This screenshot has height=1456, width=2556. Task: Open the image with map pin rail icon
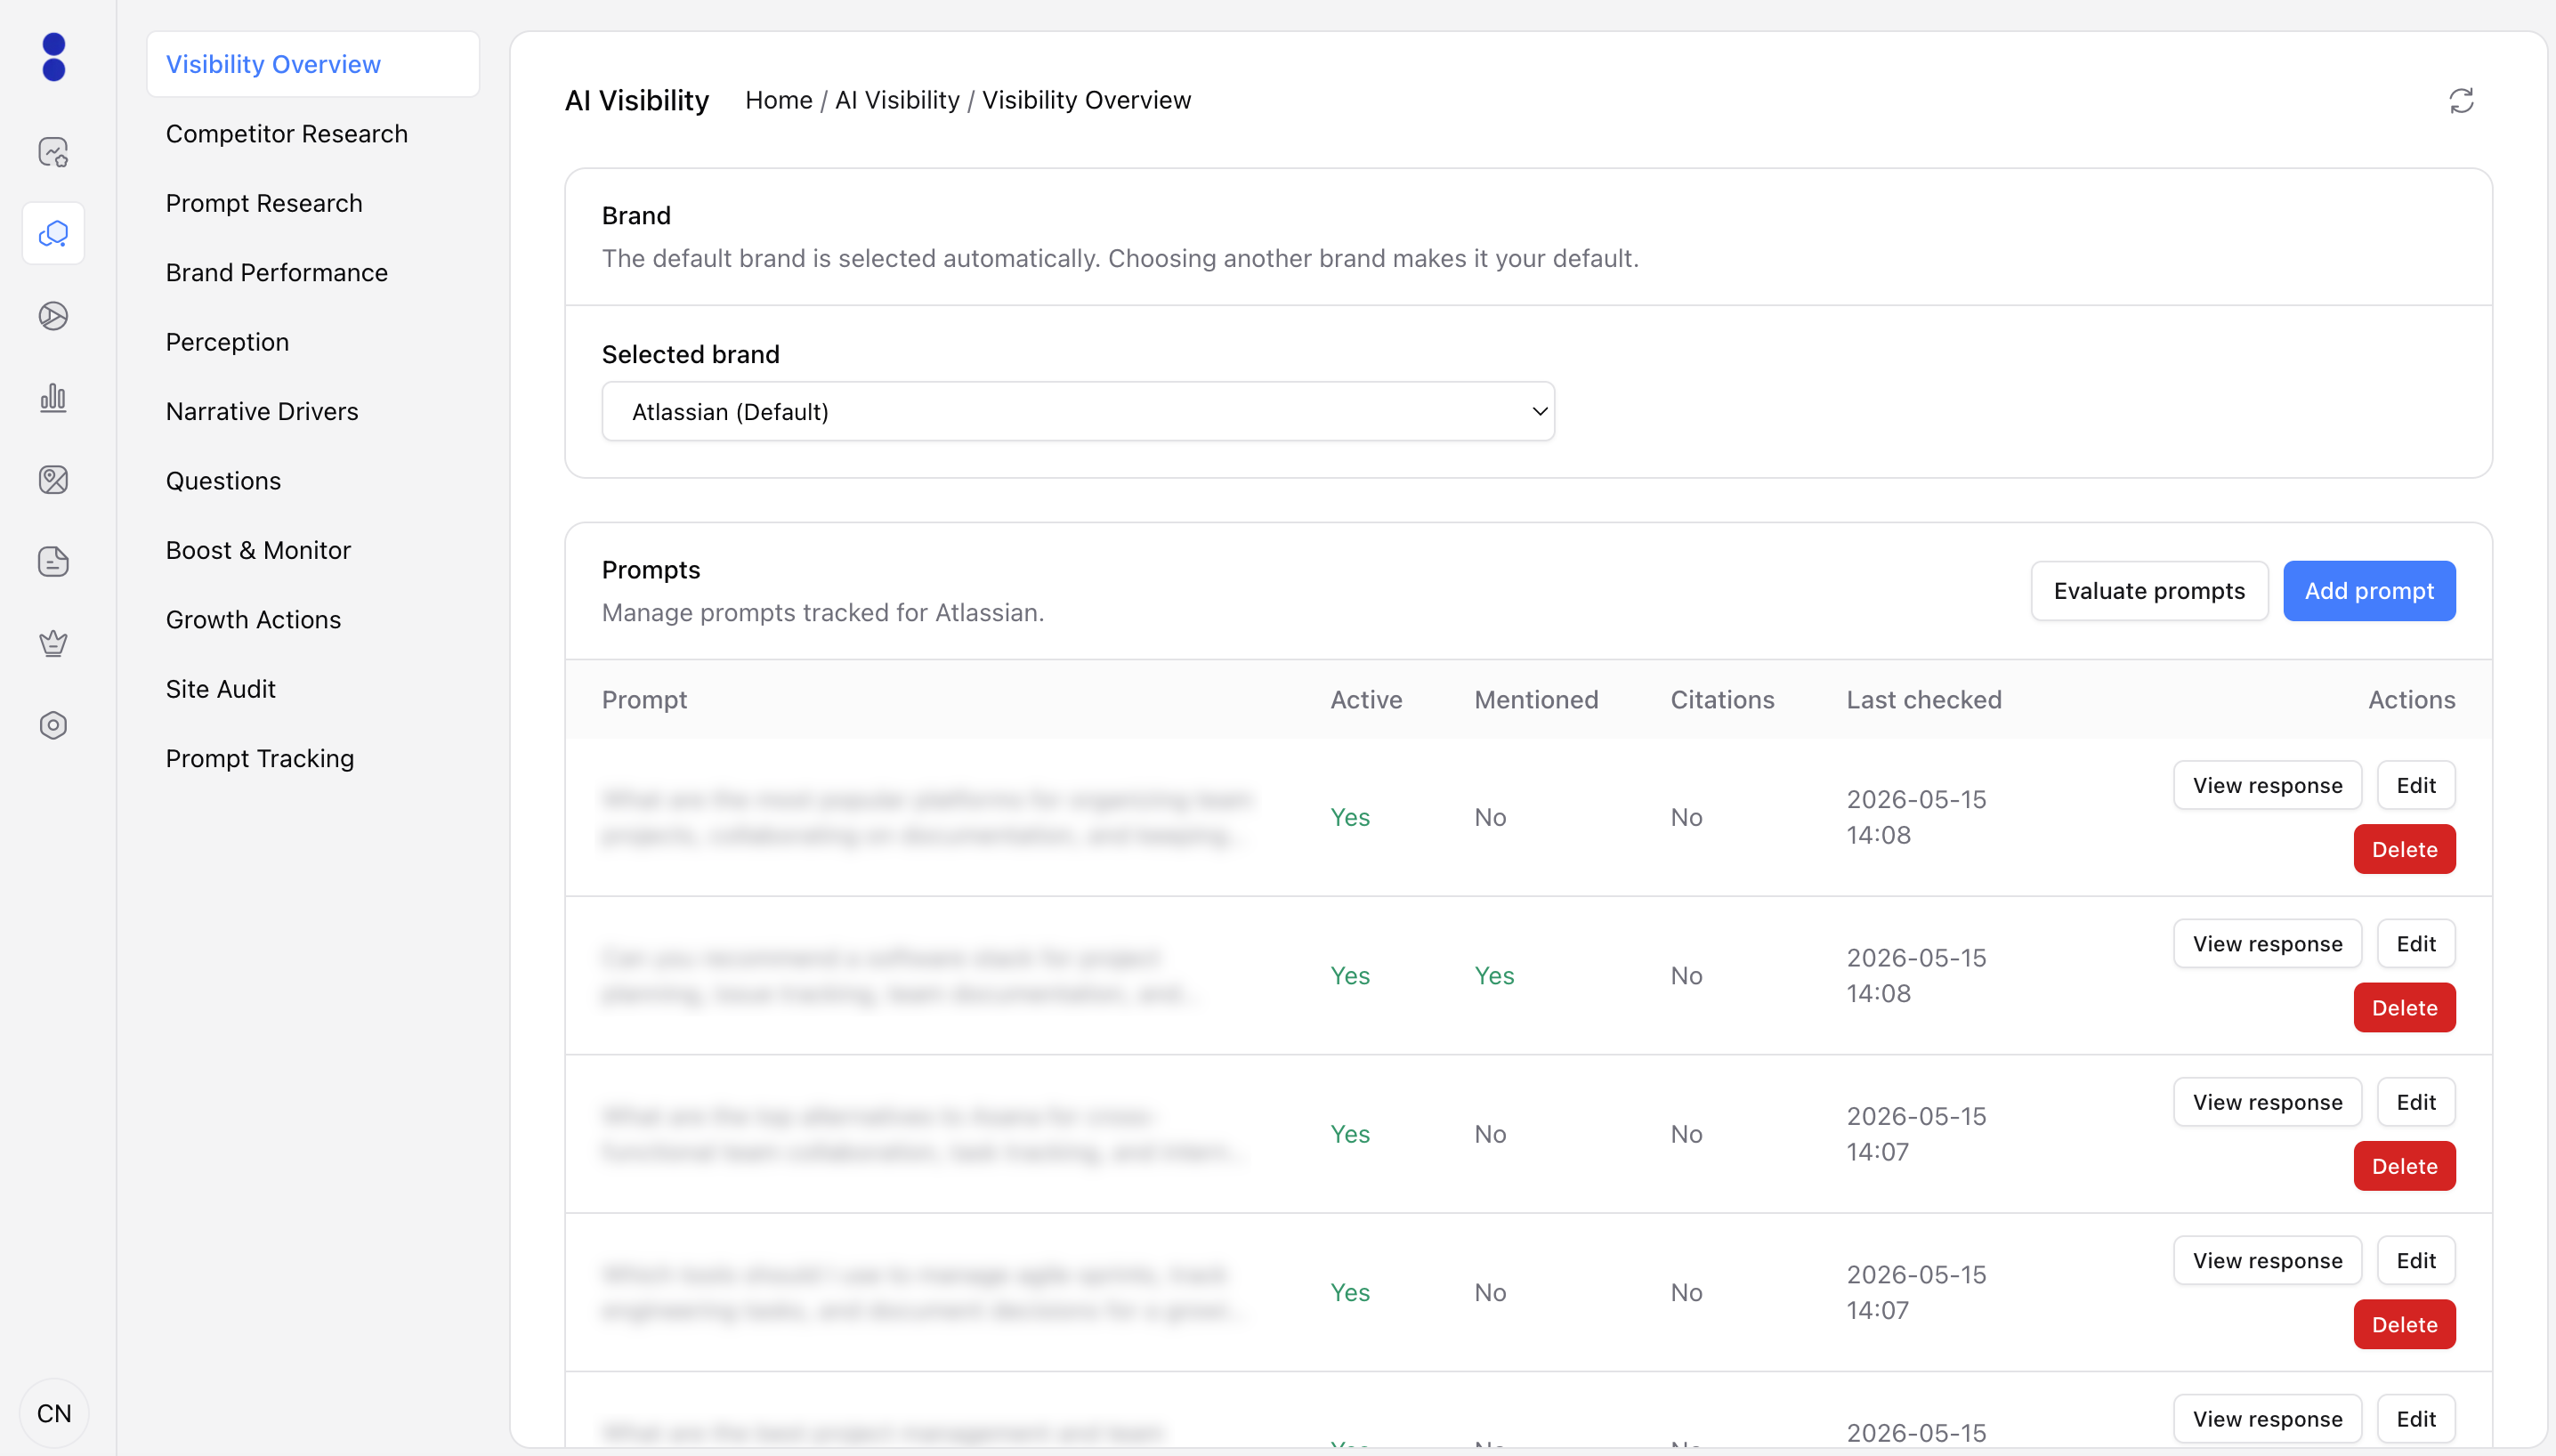pyautogui.click(x=54, y=480)
